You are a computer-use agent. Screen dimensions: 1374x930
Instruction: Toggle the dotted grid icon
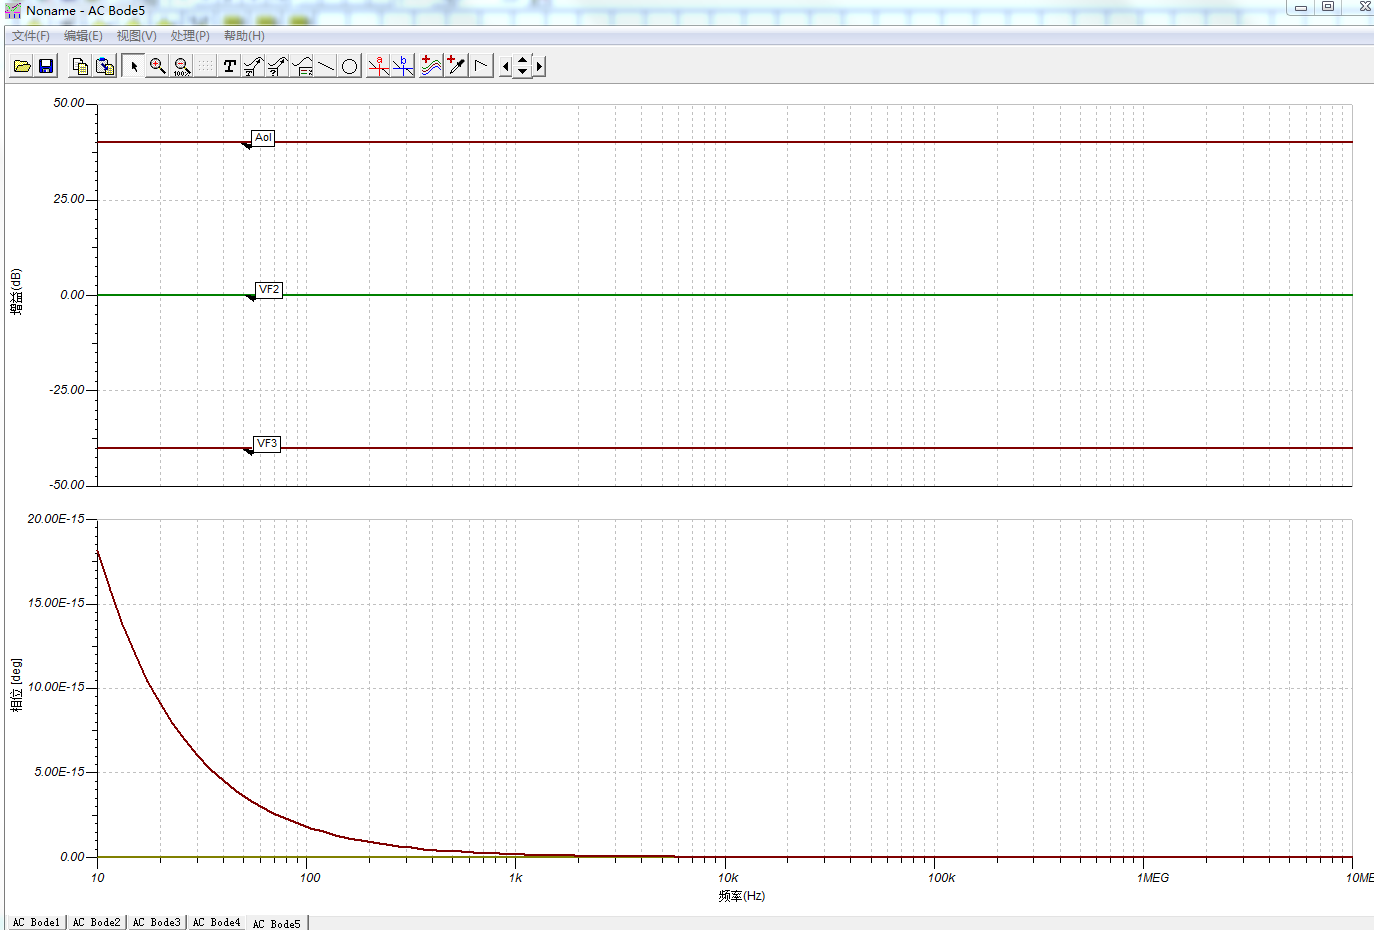pyautogui.click(x=205, y=66)
